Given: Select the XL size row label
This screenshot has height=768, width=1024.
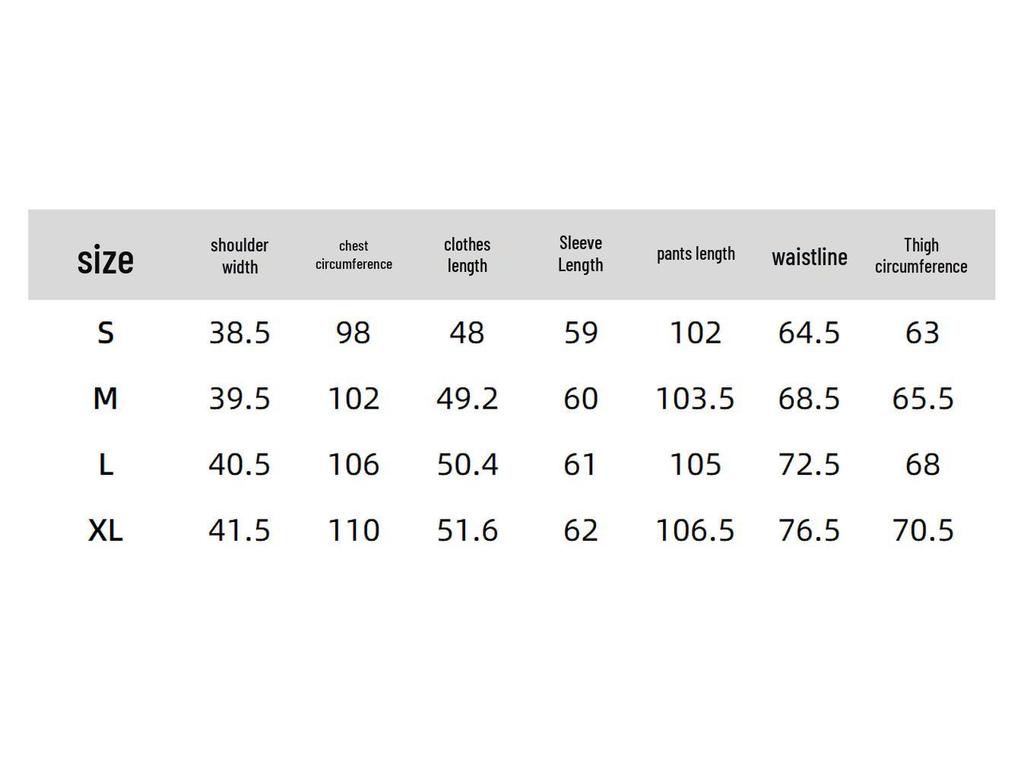Looking at the screenshot, I should (105, 531).
